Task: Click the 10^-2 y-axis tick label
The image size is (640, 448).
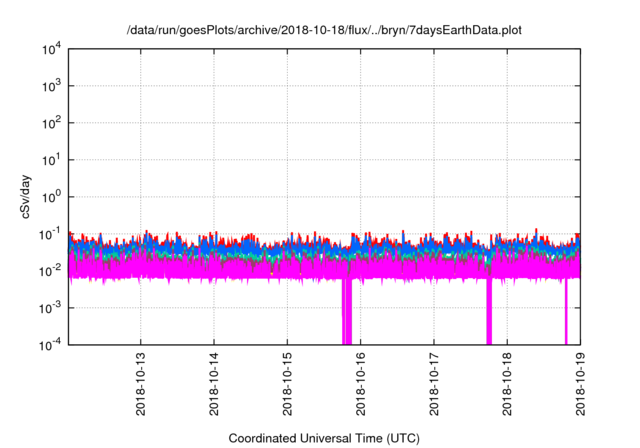Action: pyautogui.click(x=50, y=271)
